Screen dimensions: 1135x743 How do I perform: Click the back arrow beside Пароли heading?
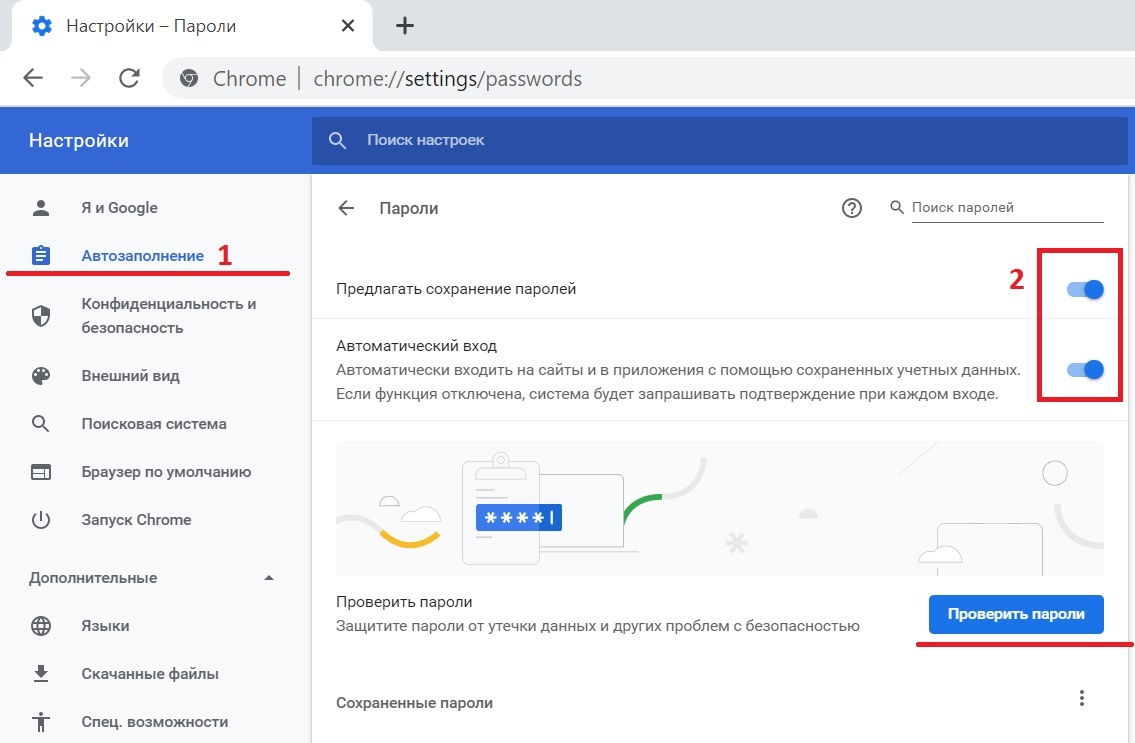346,208
